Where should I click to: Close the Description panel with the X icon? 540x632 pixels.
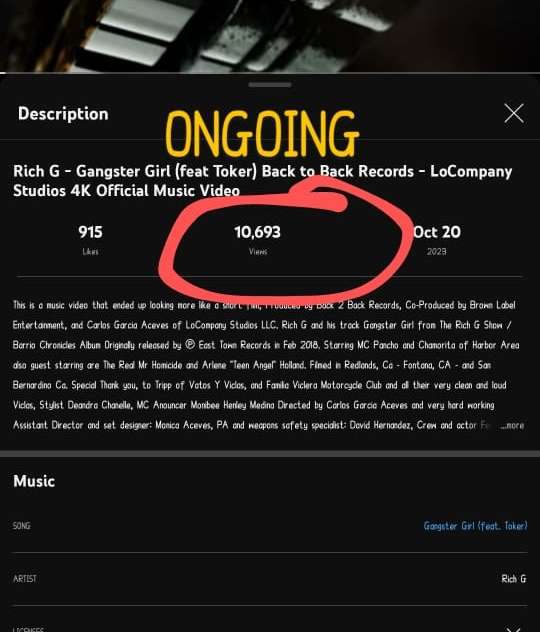tap(514, 113)
